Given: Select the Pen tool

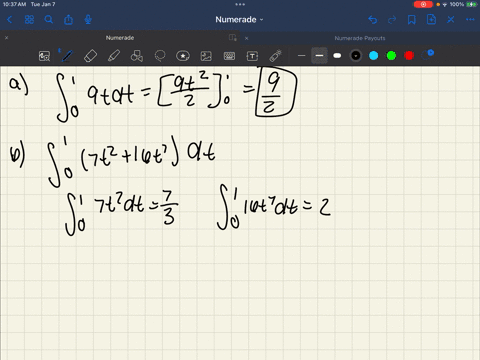Looking at the screenshot, I should [x=67, y=56].
